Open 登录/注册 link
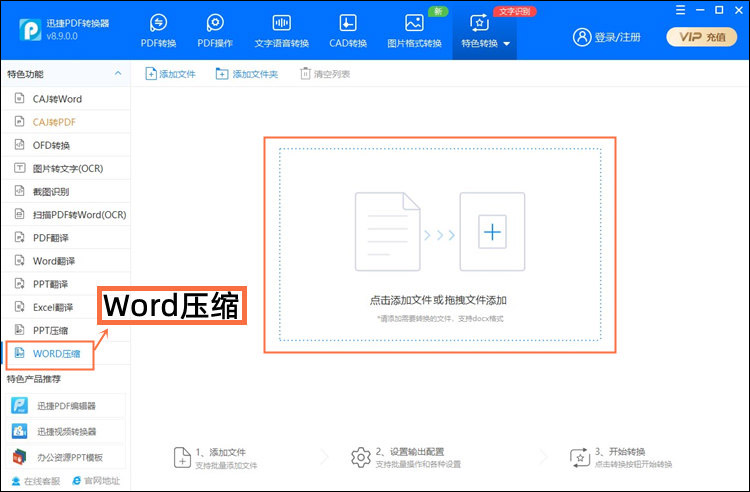The width and height of the screenshot is (750, 492). pyautogui.click(x=618, y=37)
